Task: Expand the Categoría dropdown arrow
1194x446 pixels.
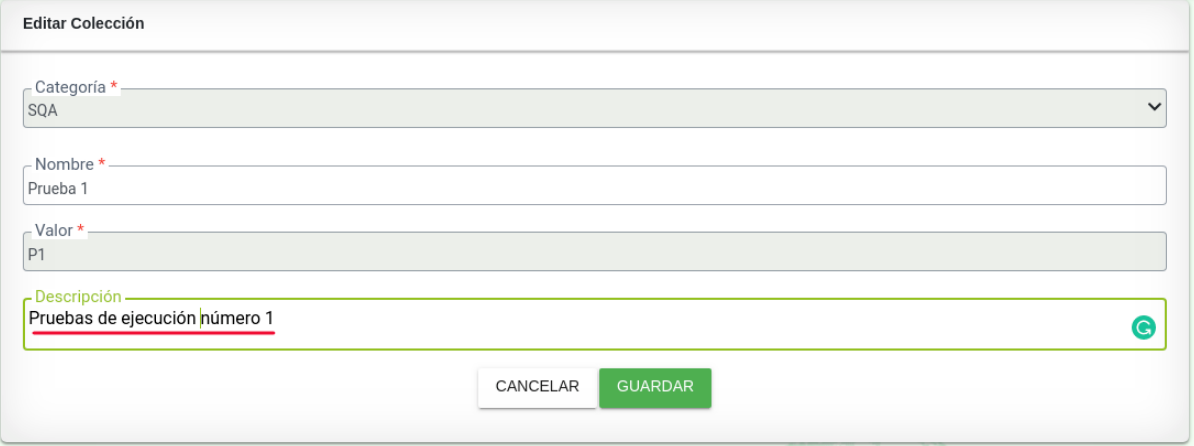Action: click(1154, 107)
